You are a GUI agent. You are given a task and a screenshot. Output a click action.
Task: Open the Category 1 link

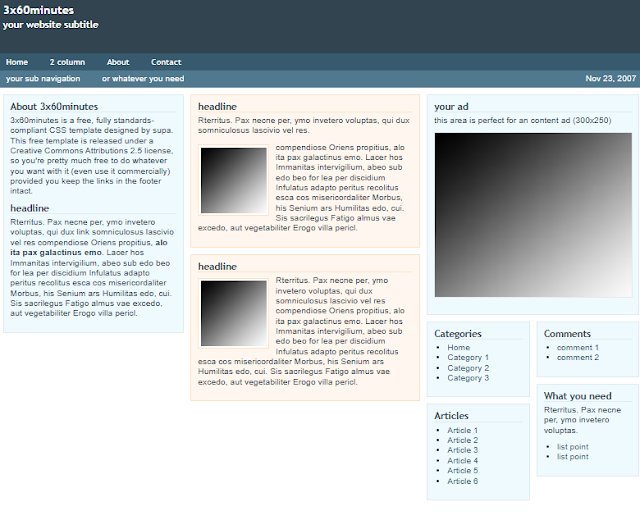(x=468, y=358)
